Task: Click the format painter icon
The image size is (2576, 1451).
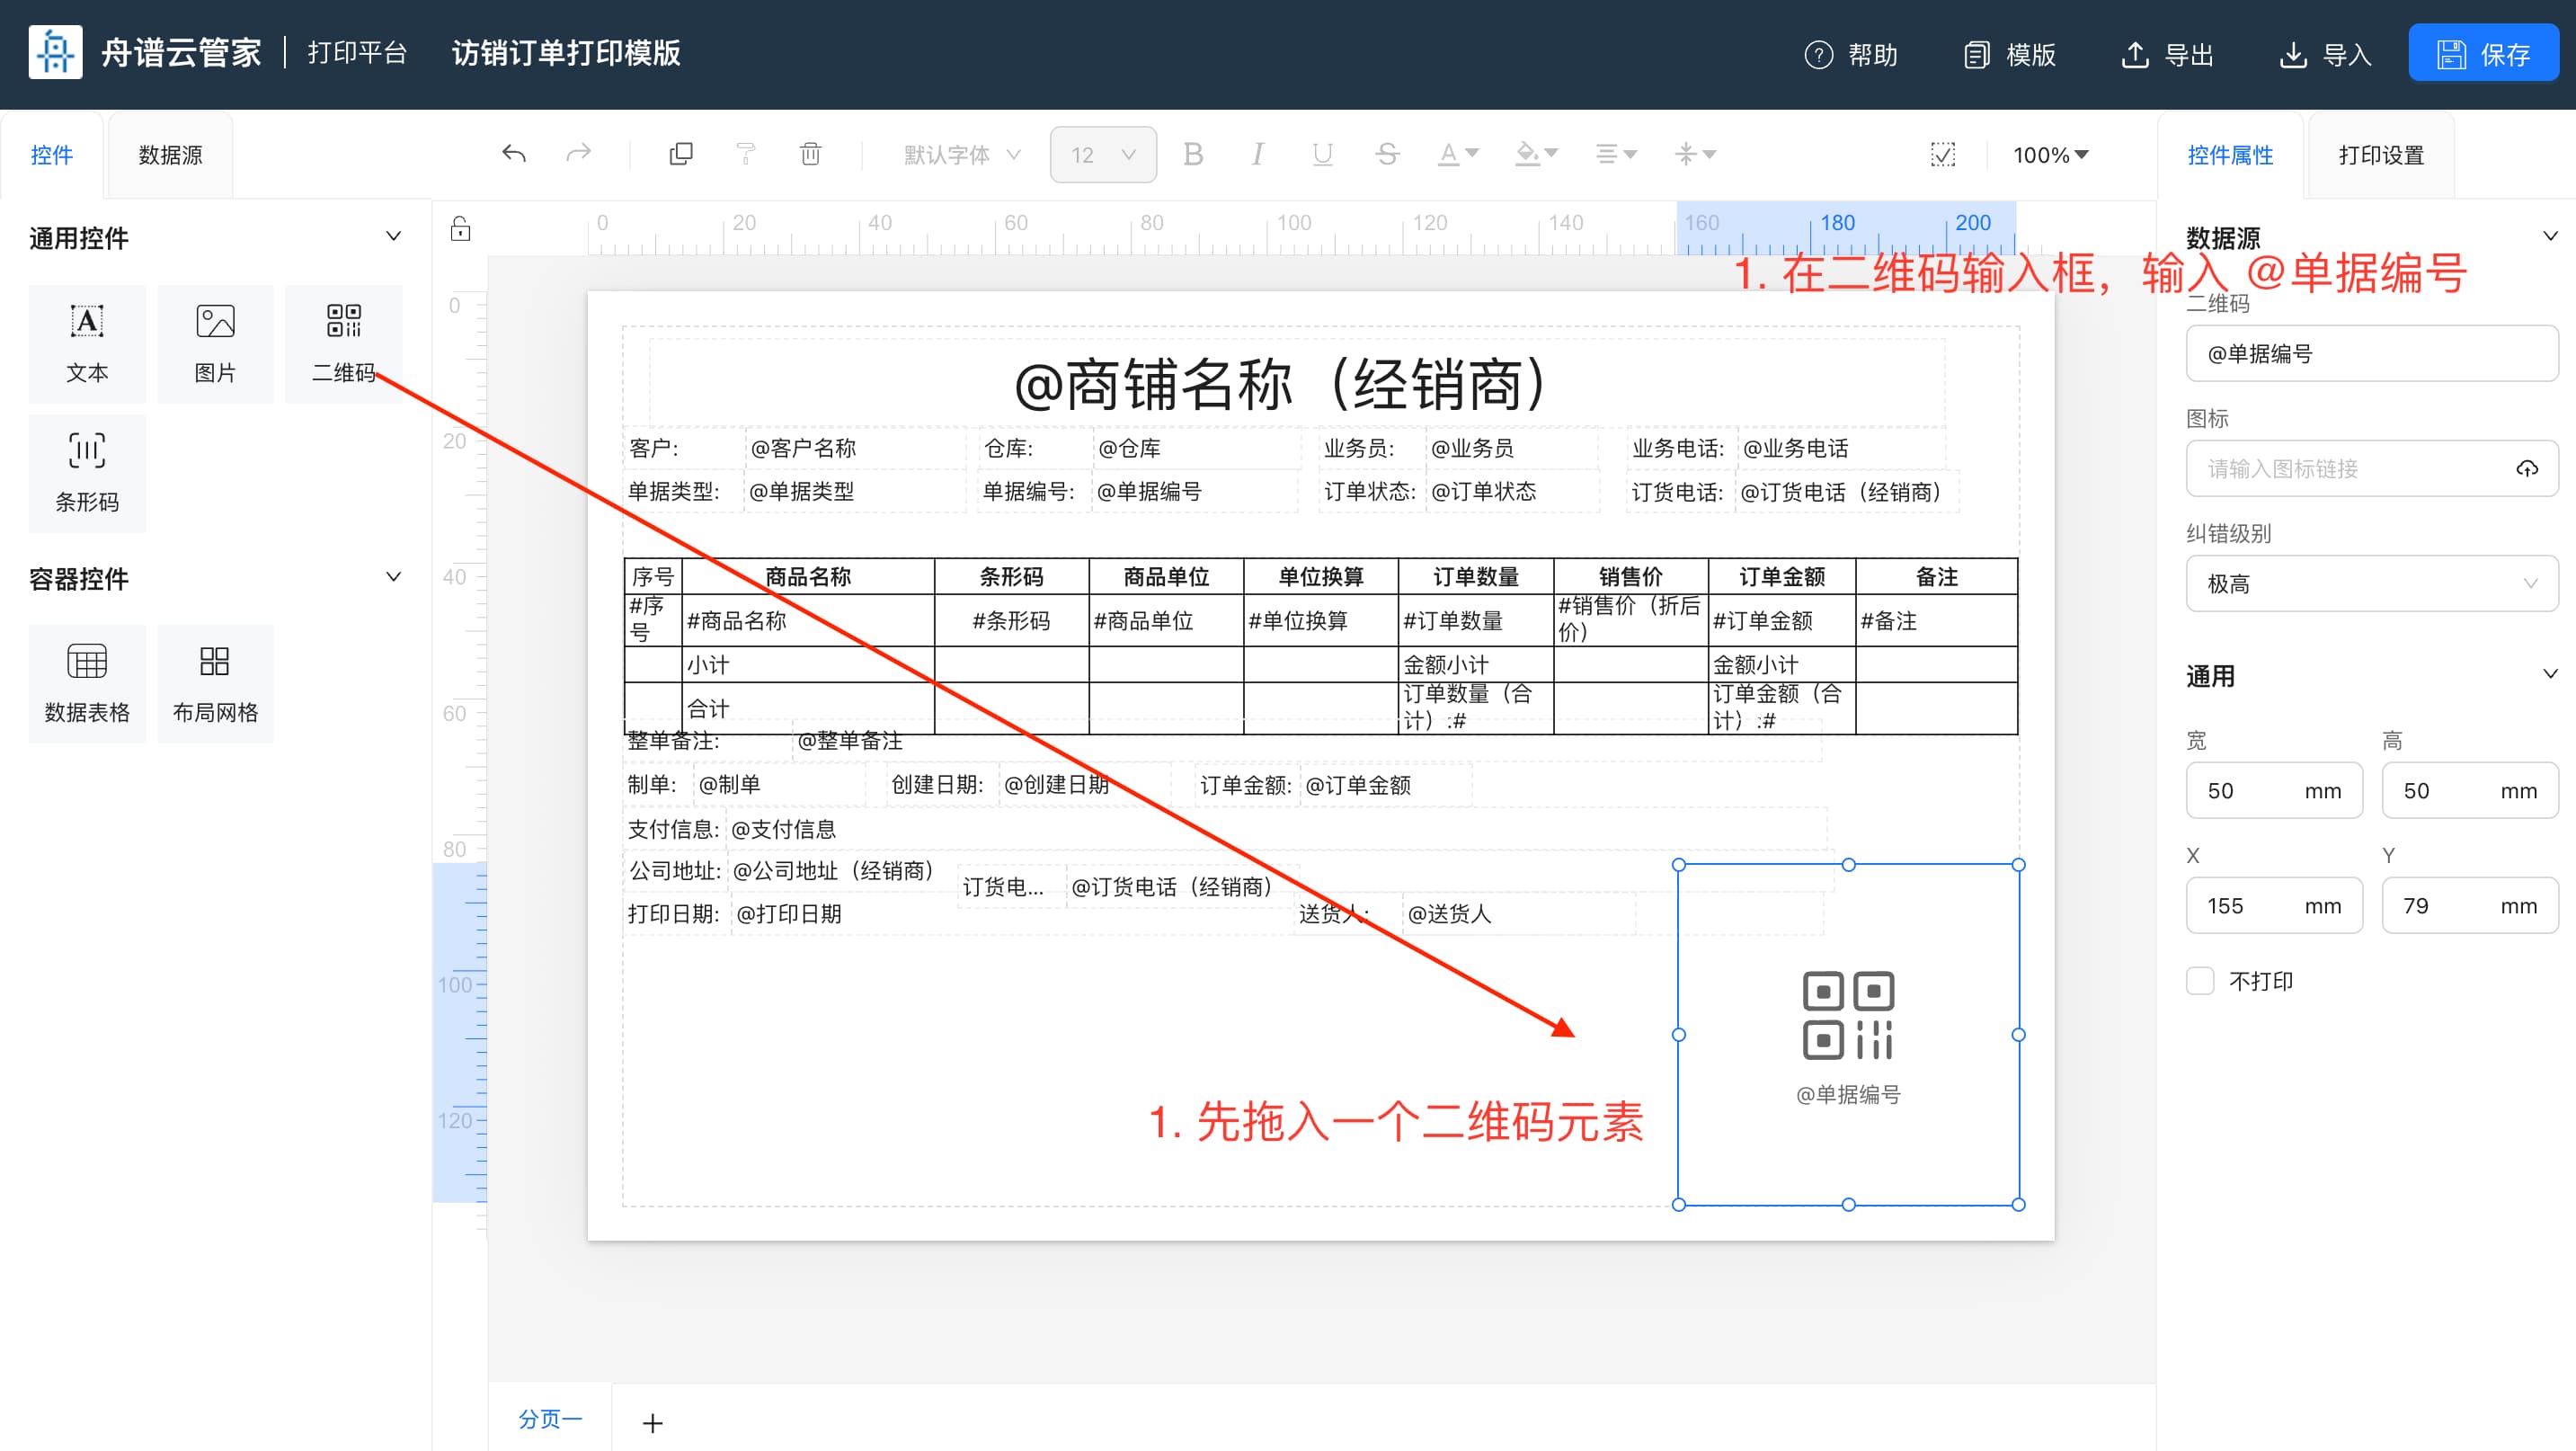Action: coord(746,154)
